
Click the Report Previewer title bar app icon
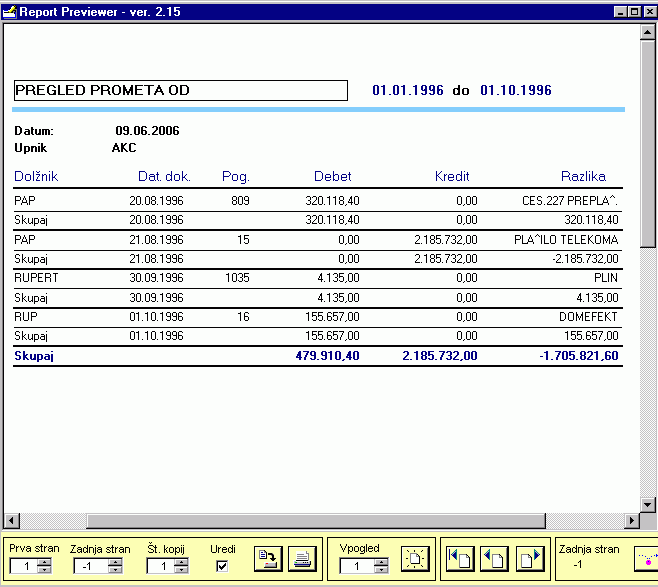point(9,11)
